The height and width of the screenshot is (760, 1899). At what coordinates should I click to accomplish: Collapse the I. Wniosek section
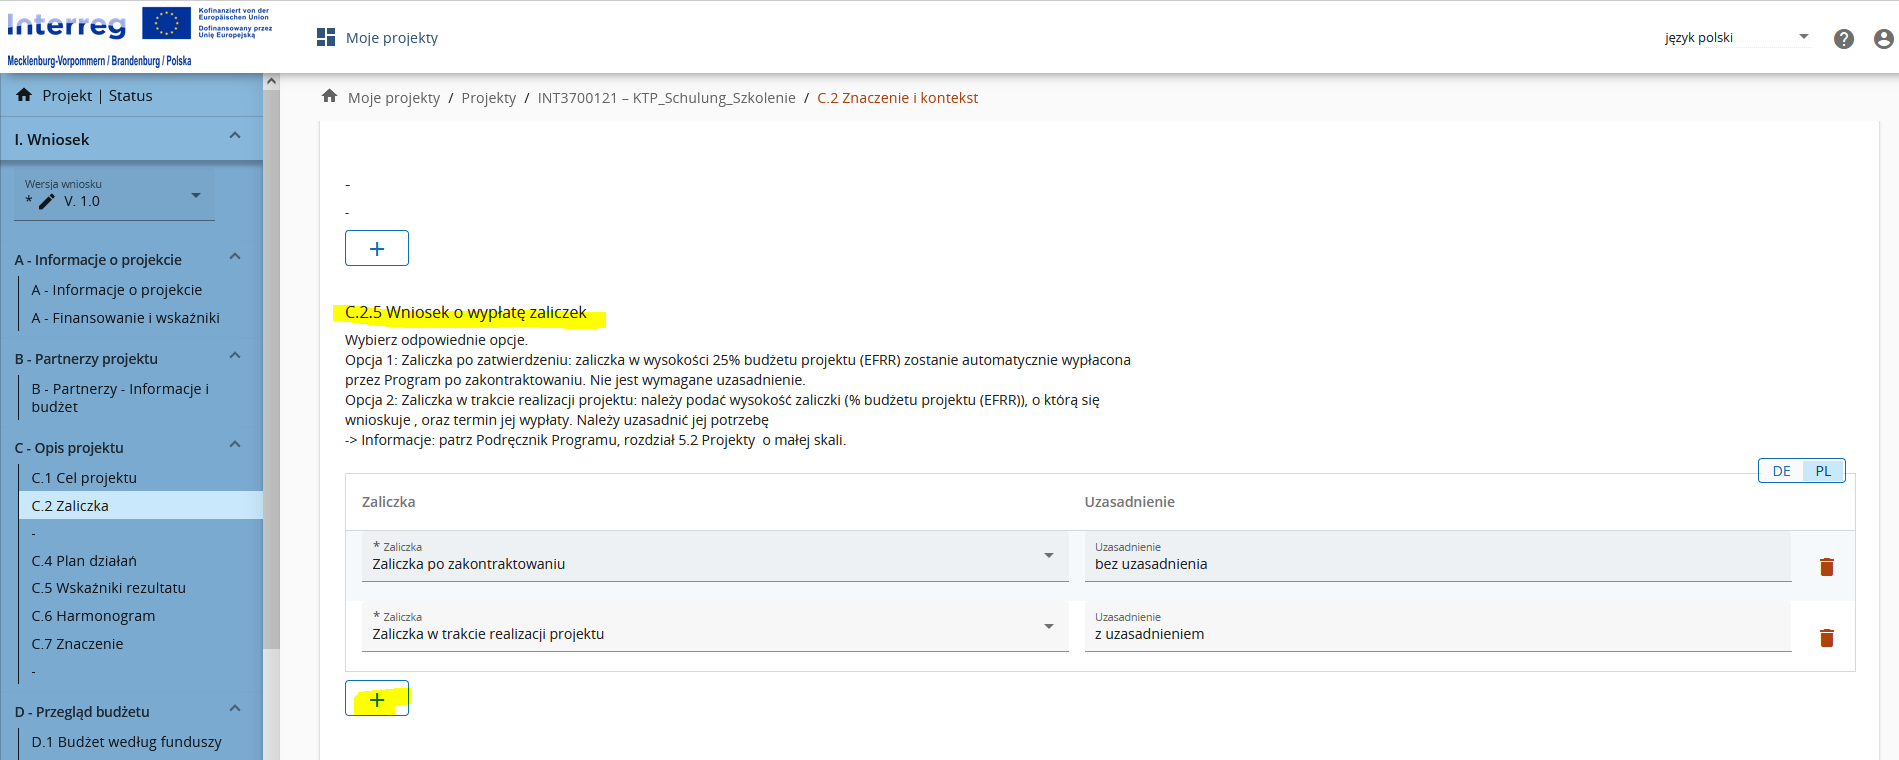235,137
